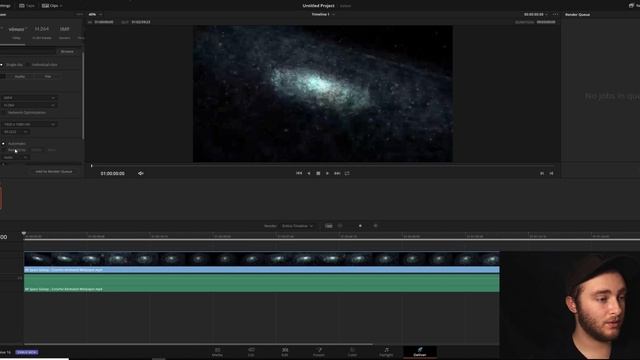Open the viewer zoom percentage dropdown
The height and width of the screenshot is (360, 640).
[95, 14]
